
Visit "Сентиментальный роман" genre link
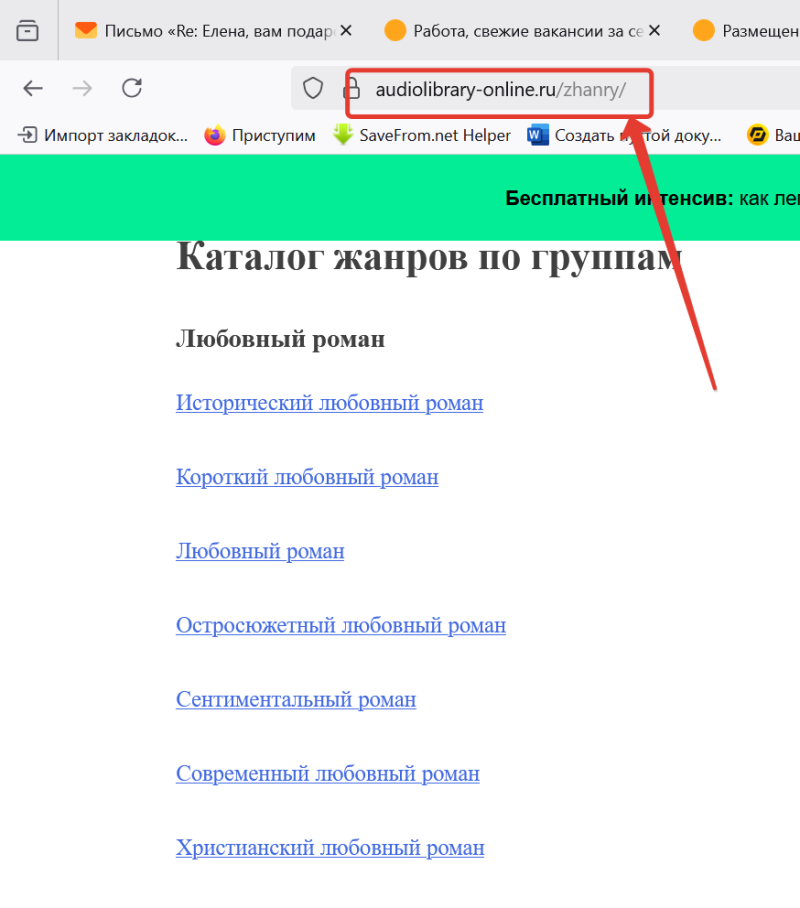[x=295, y=700]
